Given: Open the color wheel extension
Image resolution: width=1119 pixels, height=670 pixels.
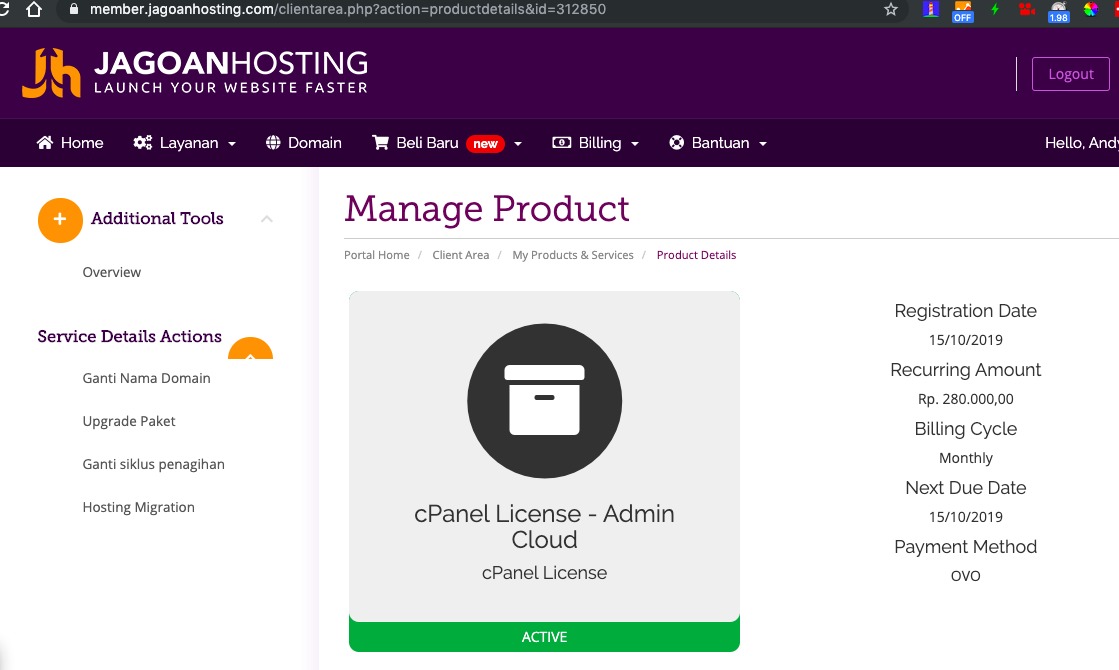Looking at the screenshot, I should click(x=1090, y=9).
